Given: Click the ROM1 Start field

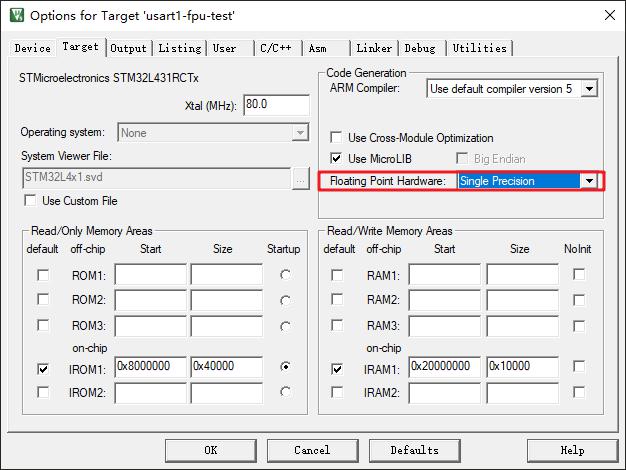Looking at the screenshot, I should pos(151,274).
